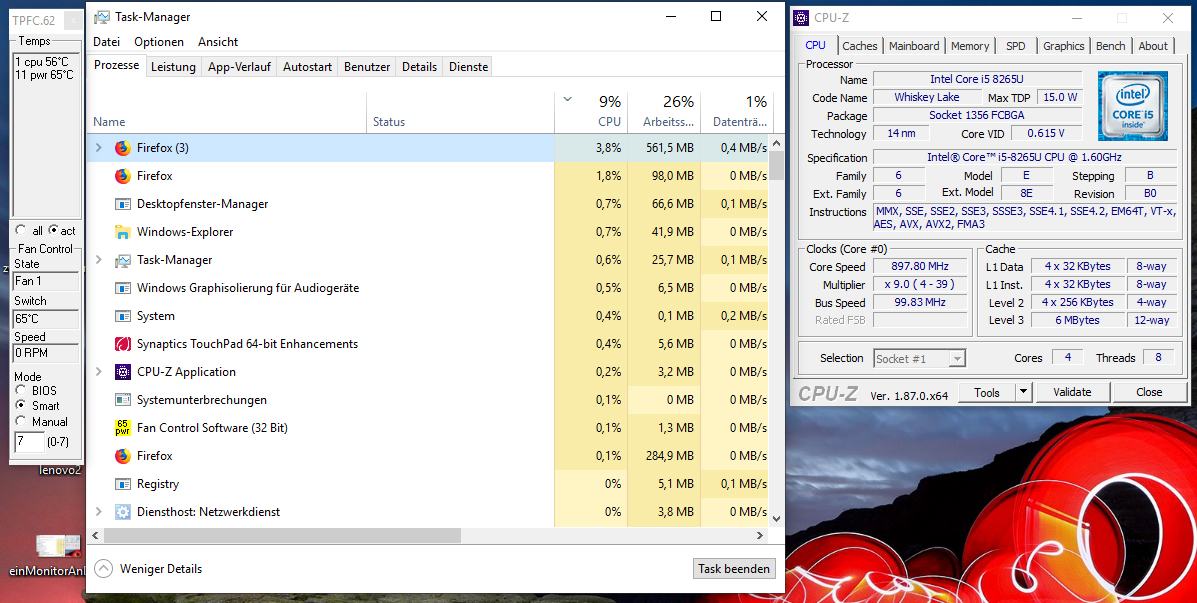1197x603 pixels.
Task: Click the Task-Manager process row icon
Action: click(123, 260)
